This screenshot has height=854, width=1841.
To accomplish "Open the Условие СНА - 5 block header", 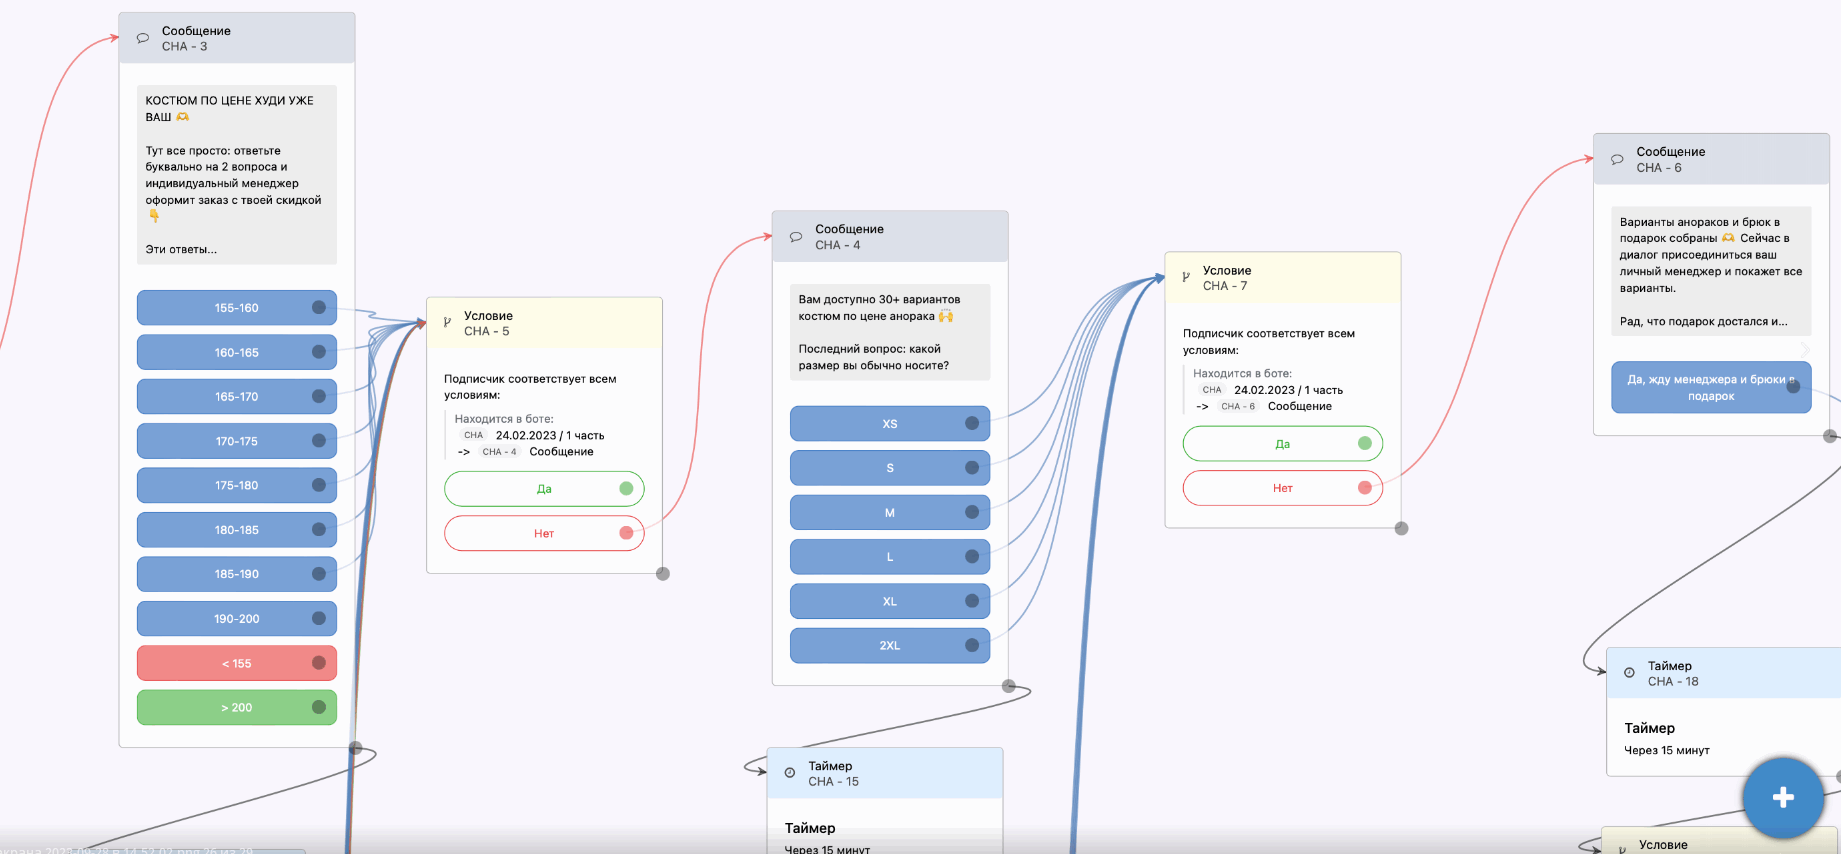I will (544, 323).
